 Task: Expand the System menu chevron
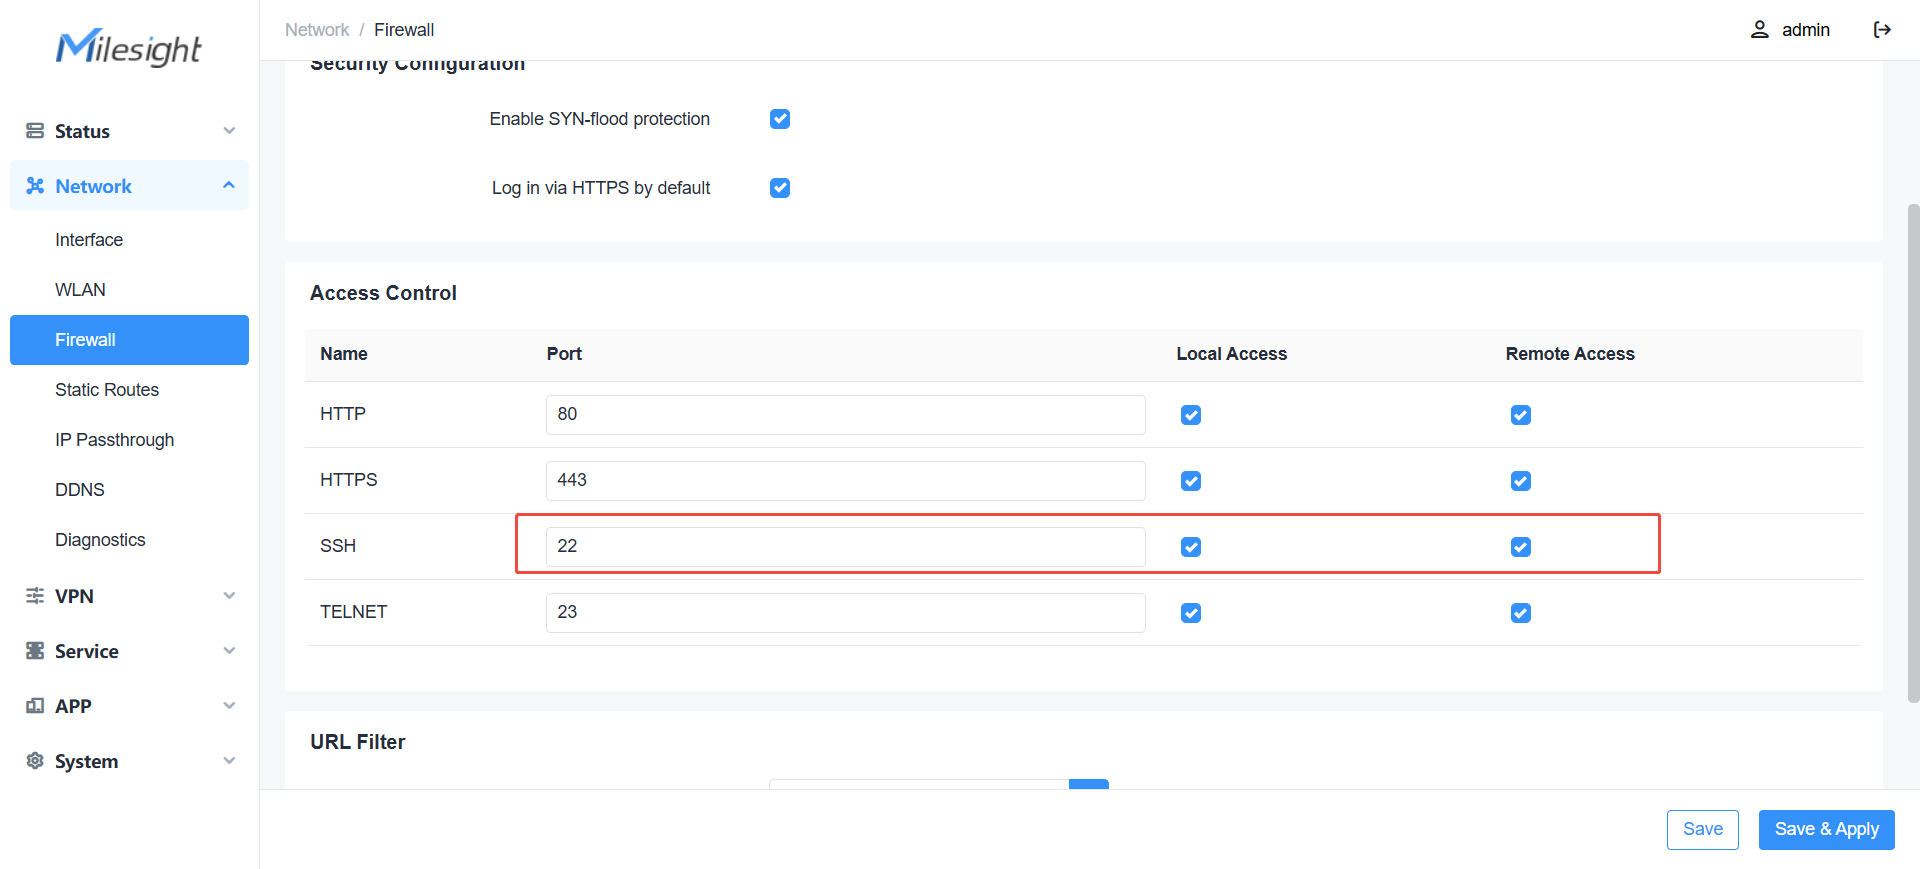pos(229,761)
